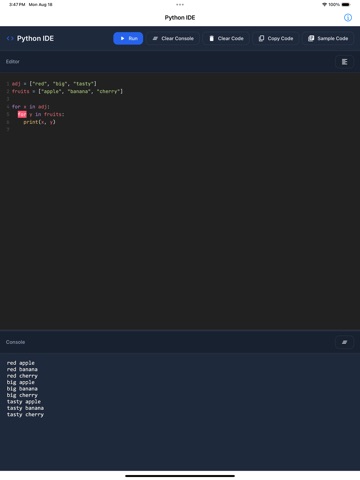Click the adj list definition line
The image size is (360, 480).
(x=54, y=84)
